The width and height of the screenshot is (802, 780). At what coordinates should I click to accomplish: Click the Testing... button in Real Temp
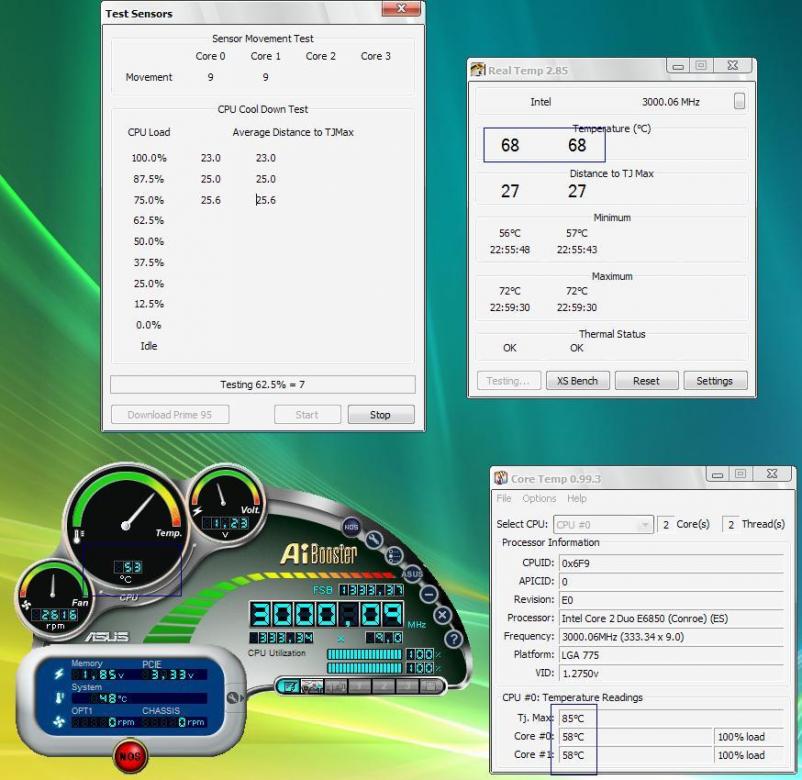click(x=509, y=381)
